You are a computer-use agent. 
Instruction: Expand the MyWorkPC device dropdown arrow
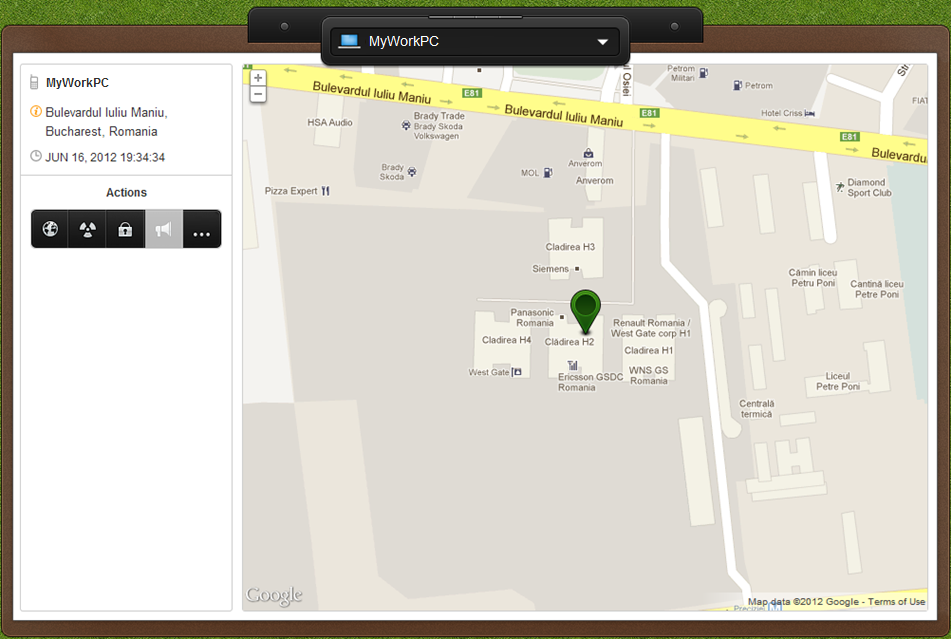tap(602, 42)
